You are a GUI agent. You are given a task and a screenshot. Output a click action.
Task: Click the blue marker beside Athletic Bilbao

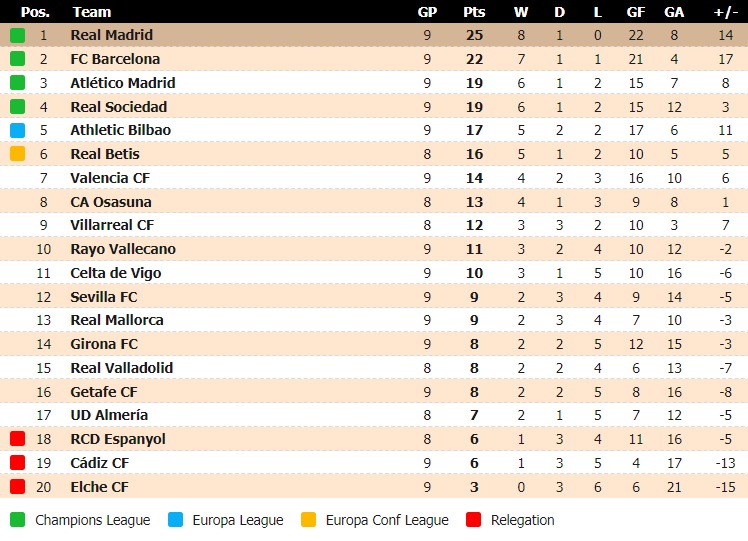click(x=18, y=130)
